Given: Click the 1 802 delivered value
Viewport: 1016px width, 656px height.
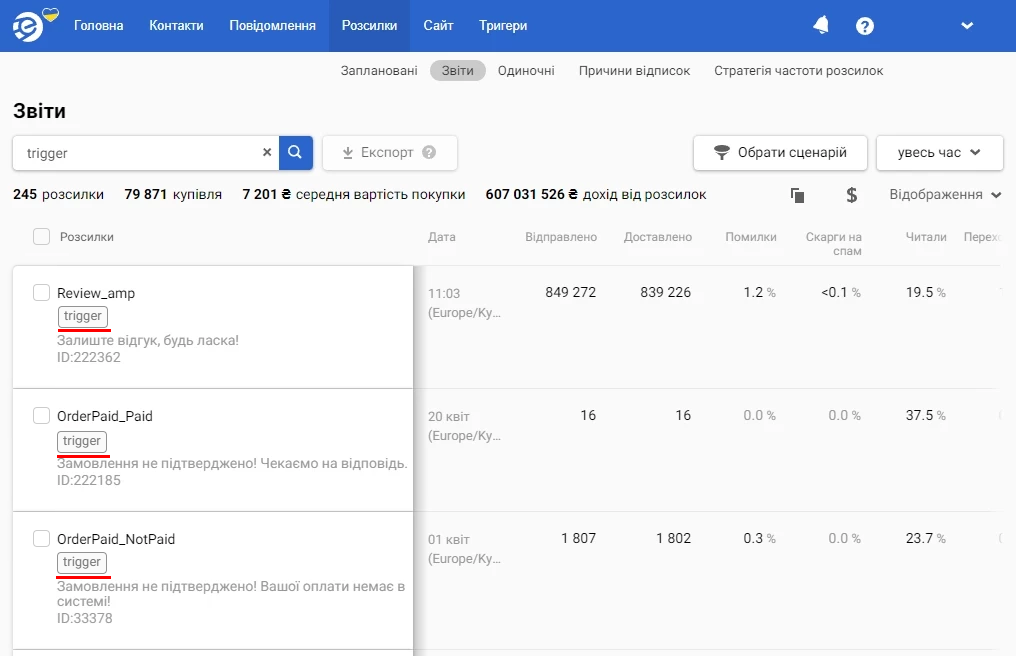Looking at the screenshot, I should tap(674, 539).
